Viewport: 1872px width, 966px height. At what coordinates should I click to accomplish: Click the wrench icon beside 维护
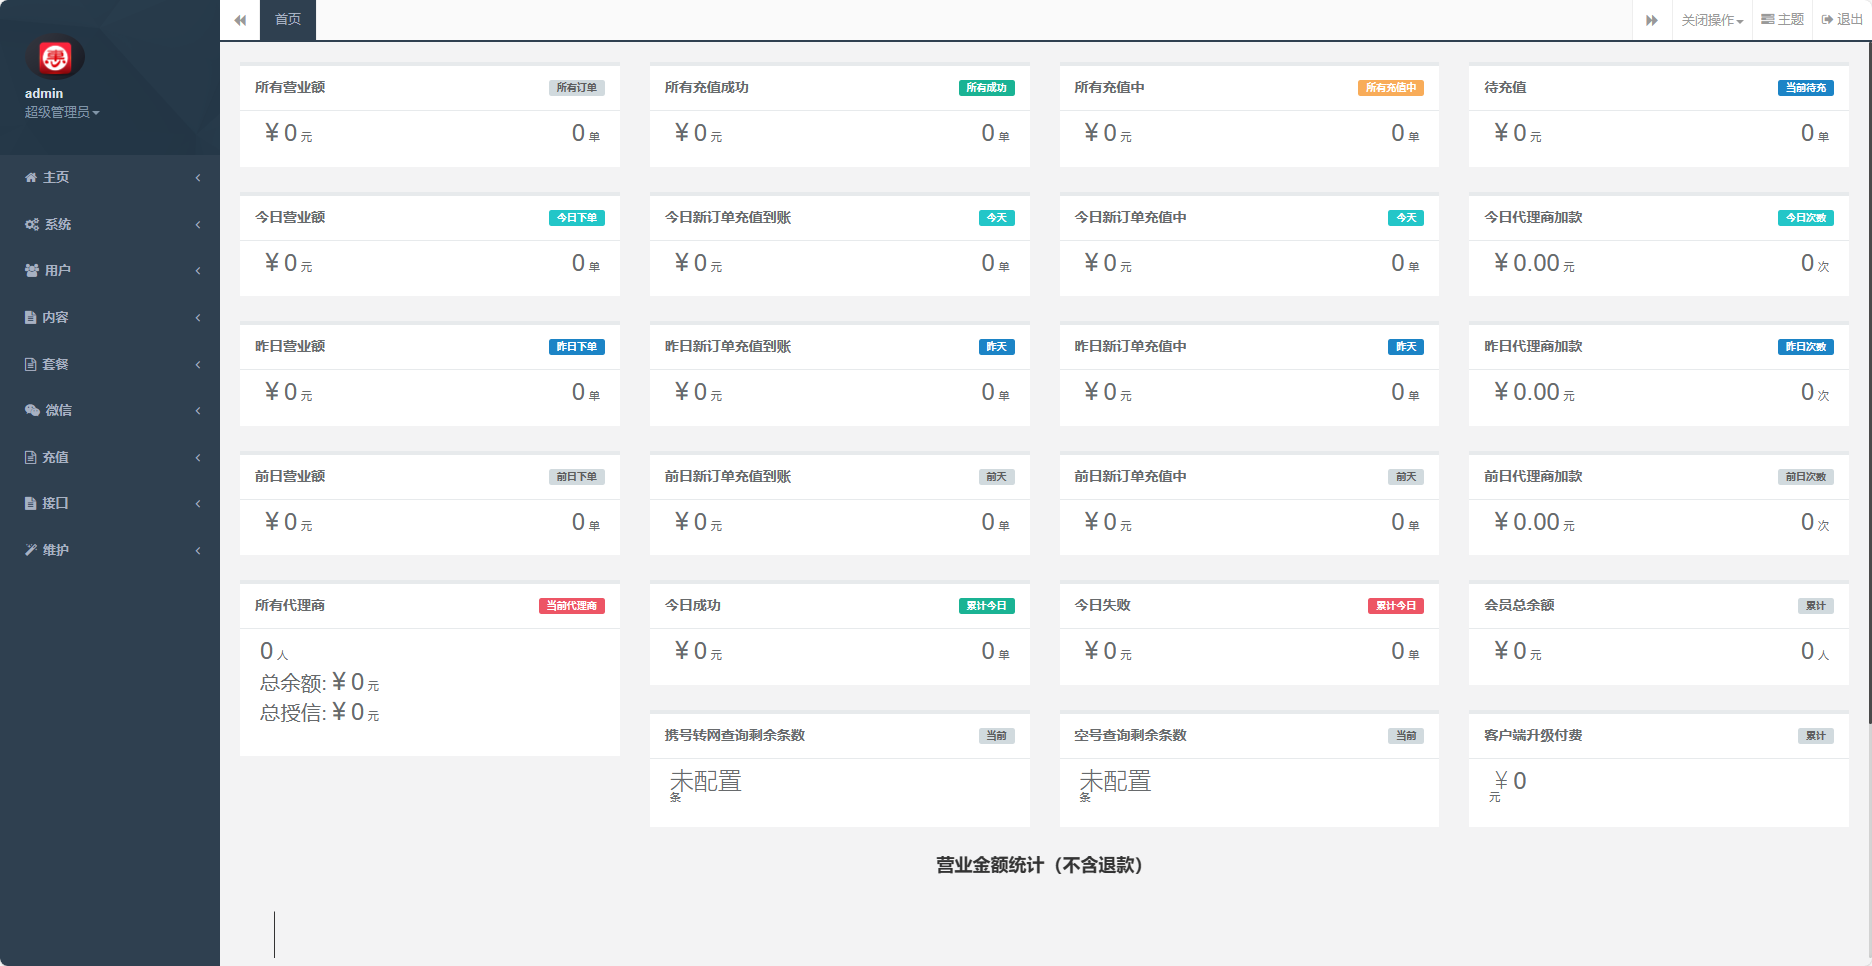[x=31, y=550]
